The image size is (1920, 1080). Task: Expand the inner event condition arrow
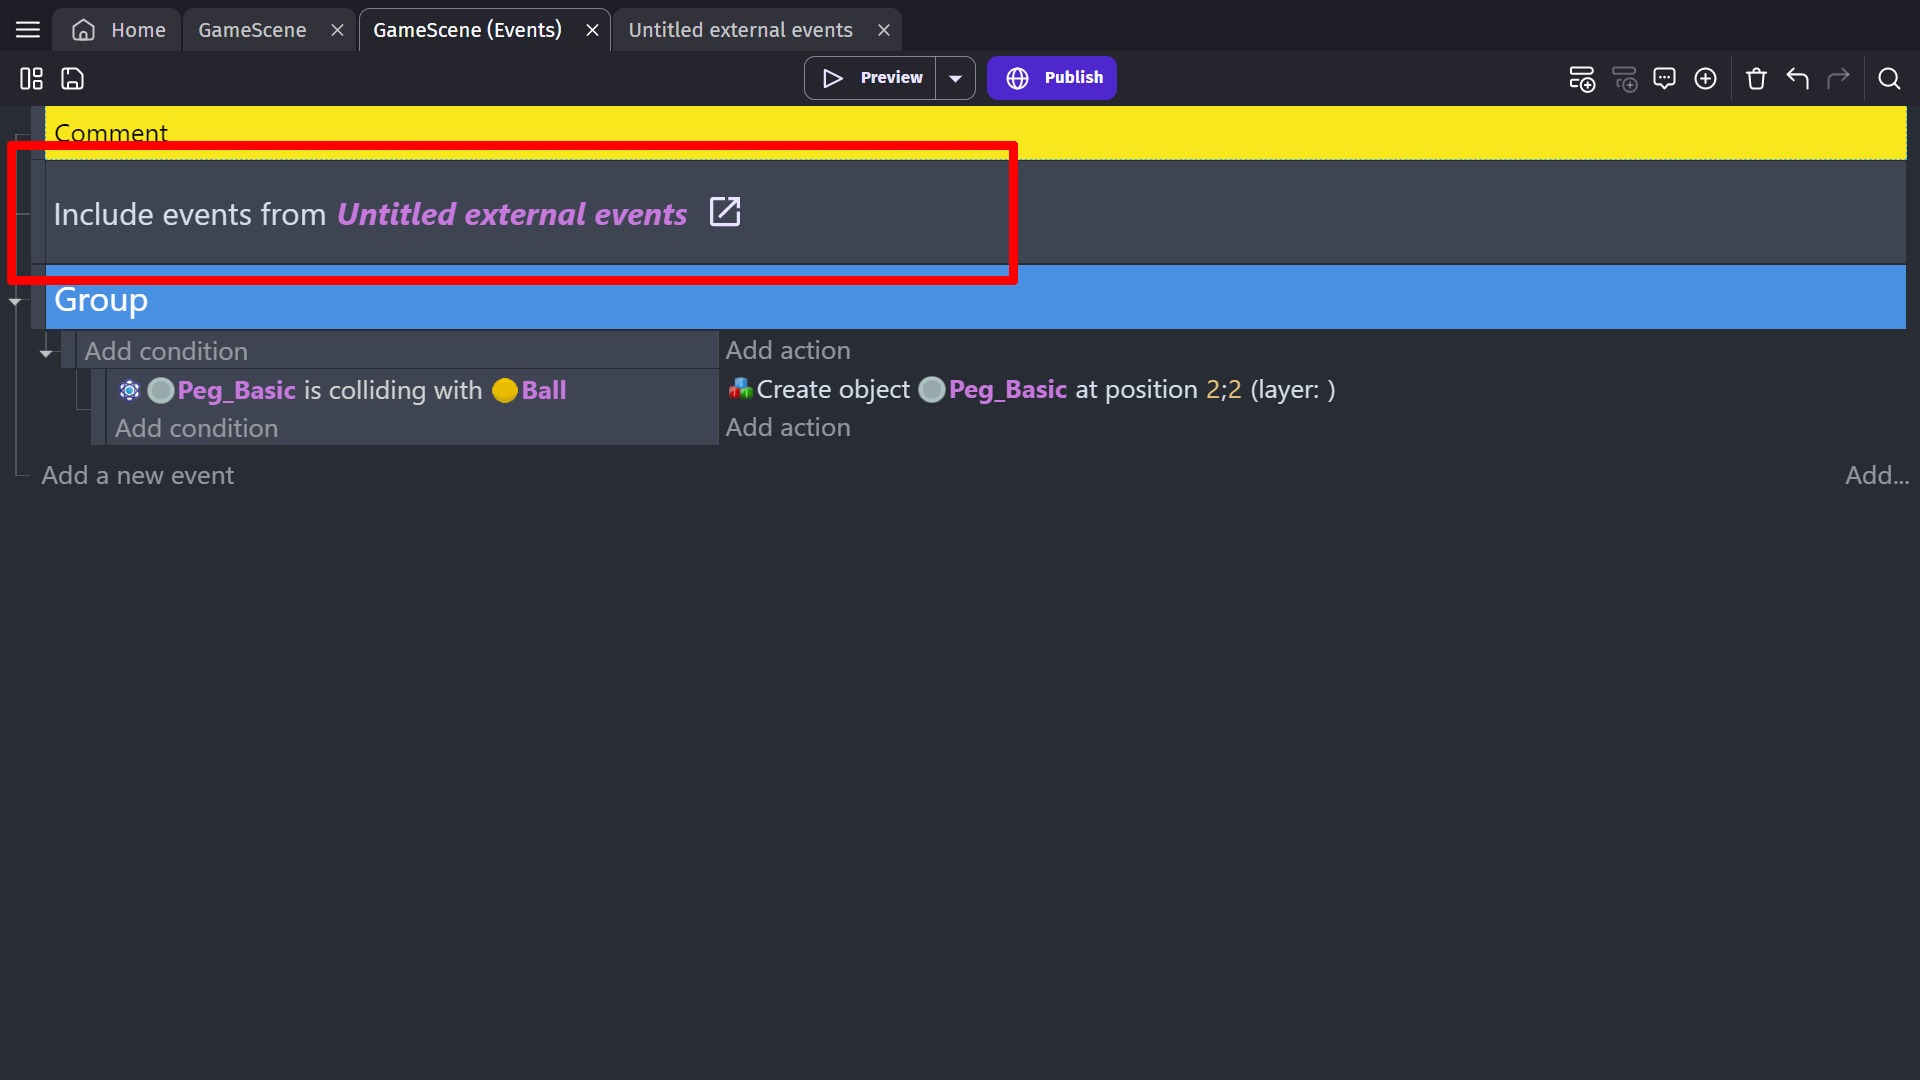(46, 351)
